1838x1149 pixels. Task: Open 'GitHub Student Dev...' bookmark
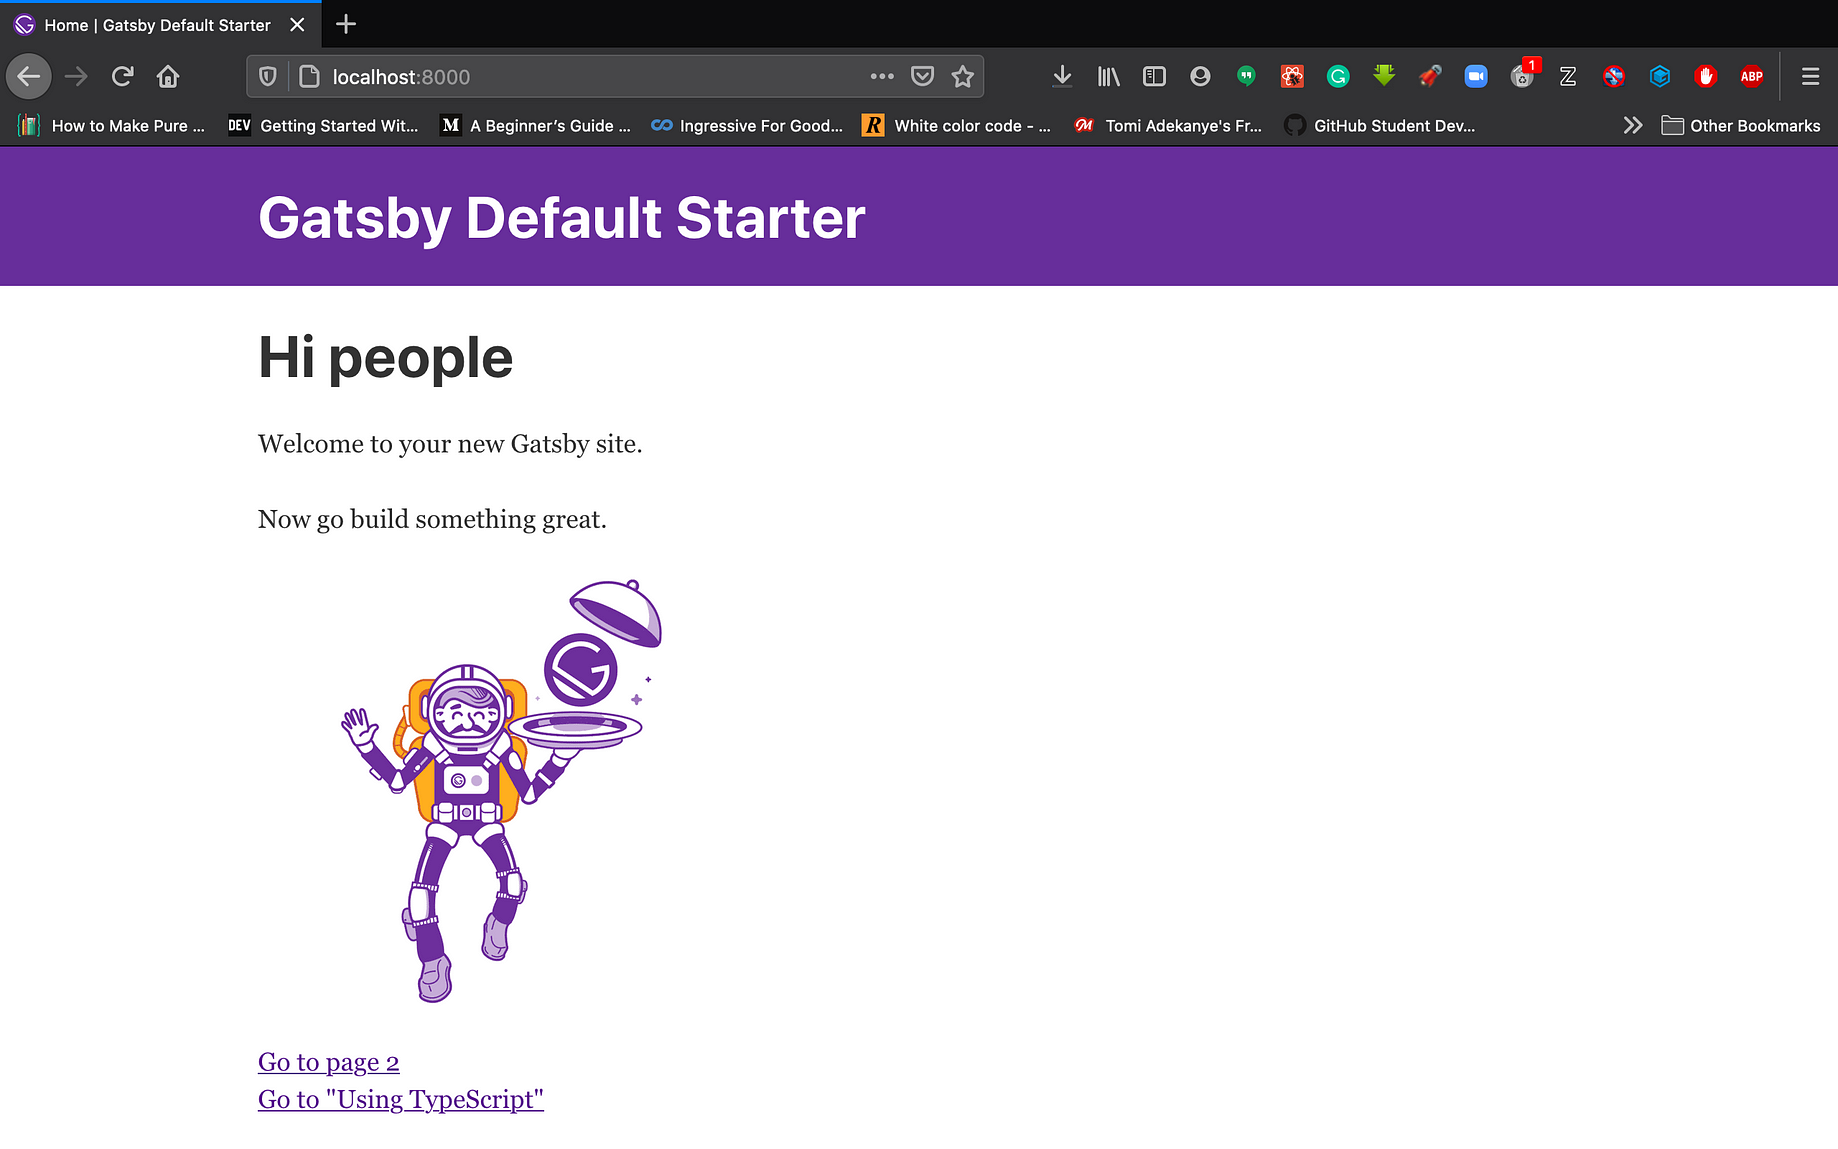1380,125
